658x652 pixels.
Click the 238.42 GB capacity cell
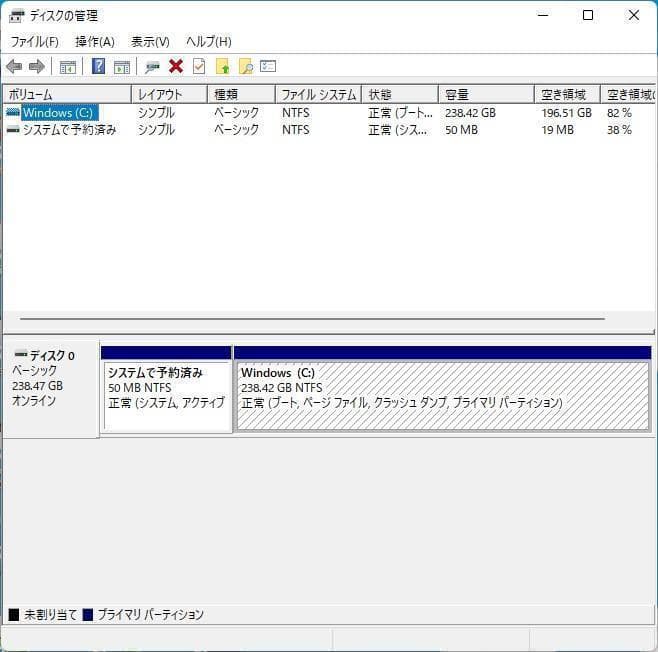(x=470, y=112)
